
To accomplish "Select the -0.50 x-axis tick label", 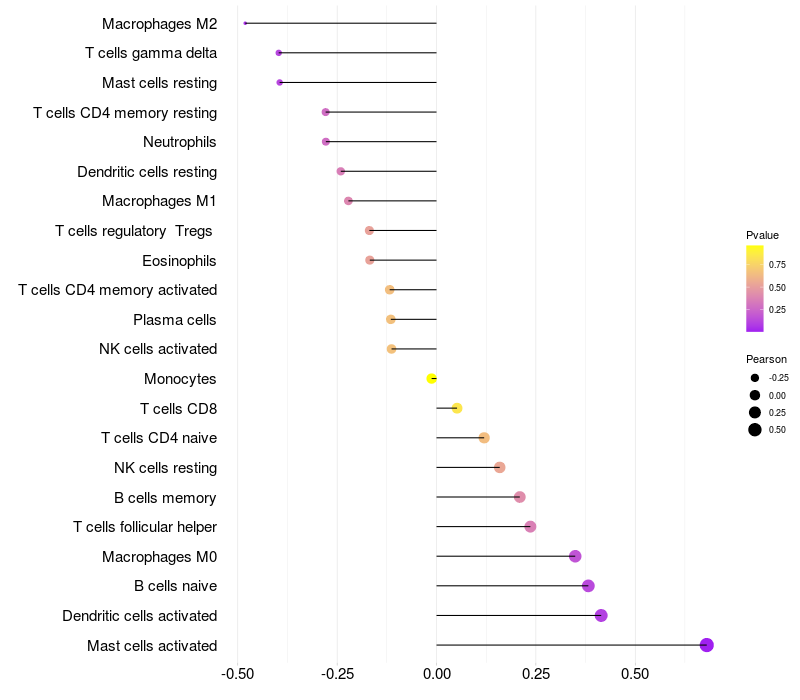I will (x=237, y=674).
